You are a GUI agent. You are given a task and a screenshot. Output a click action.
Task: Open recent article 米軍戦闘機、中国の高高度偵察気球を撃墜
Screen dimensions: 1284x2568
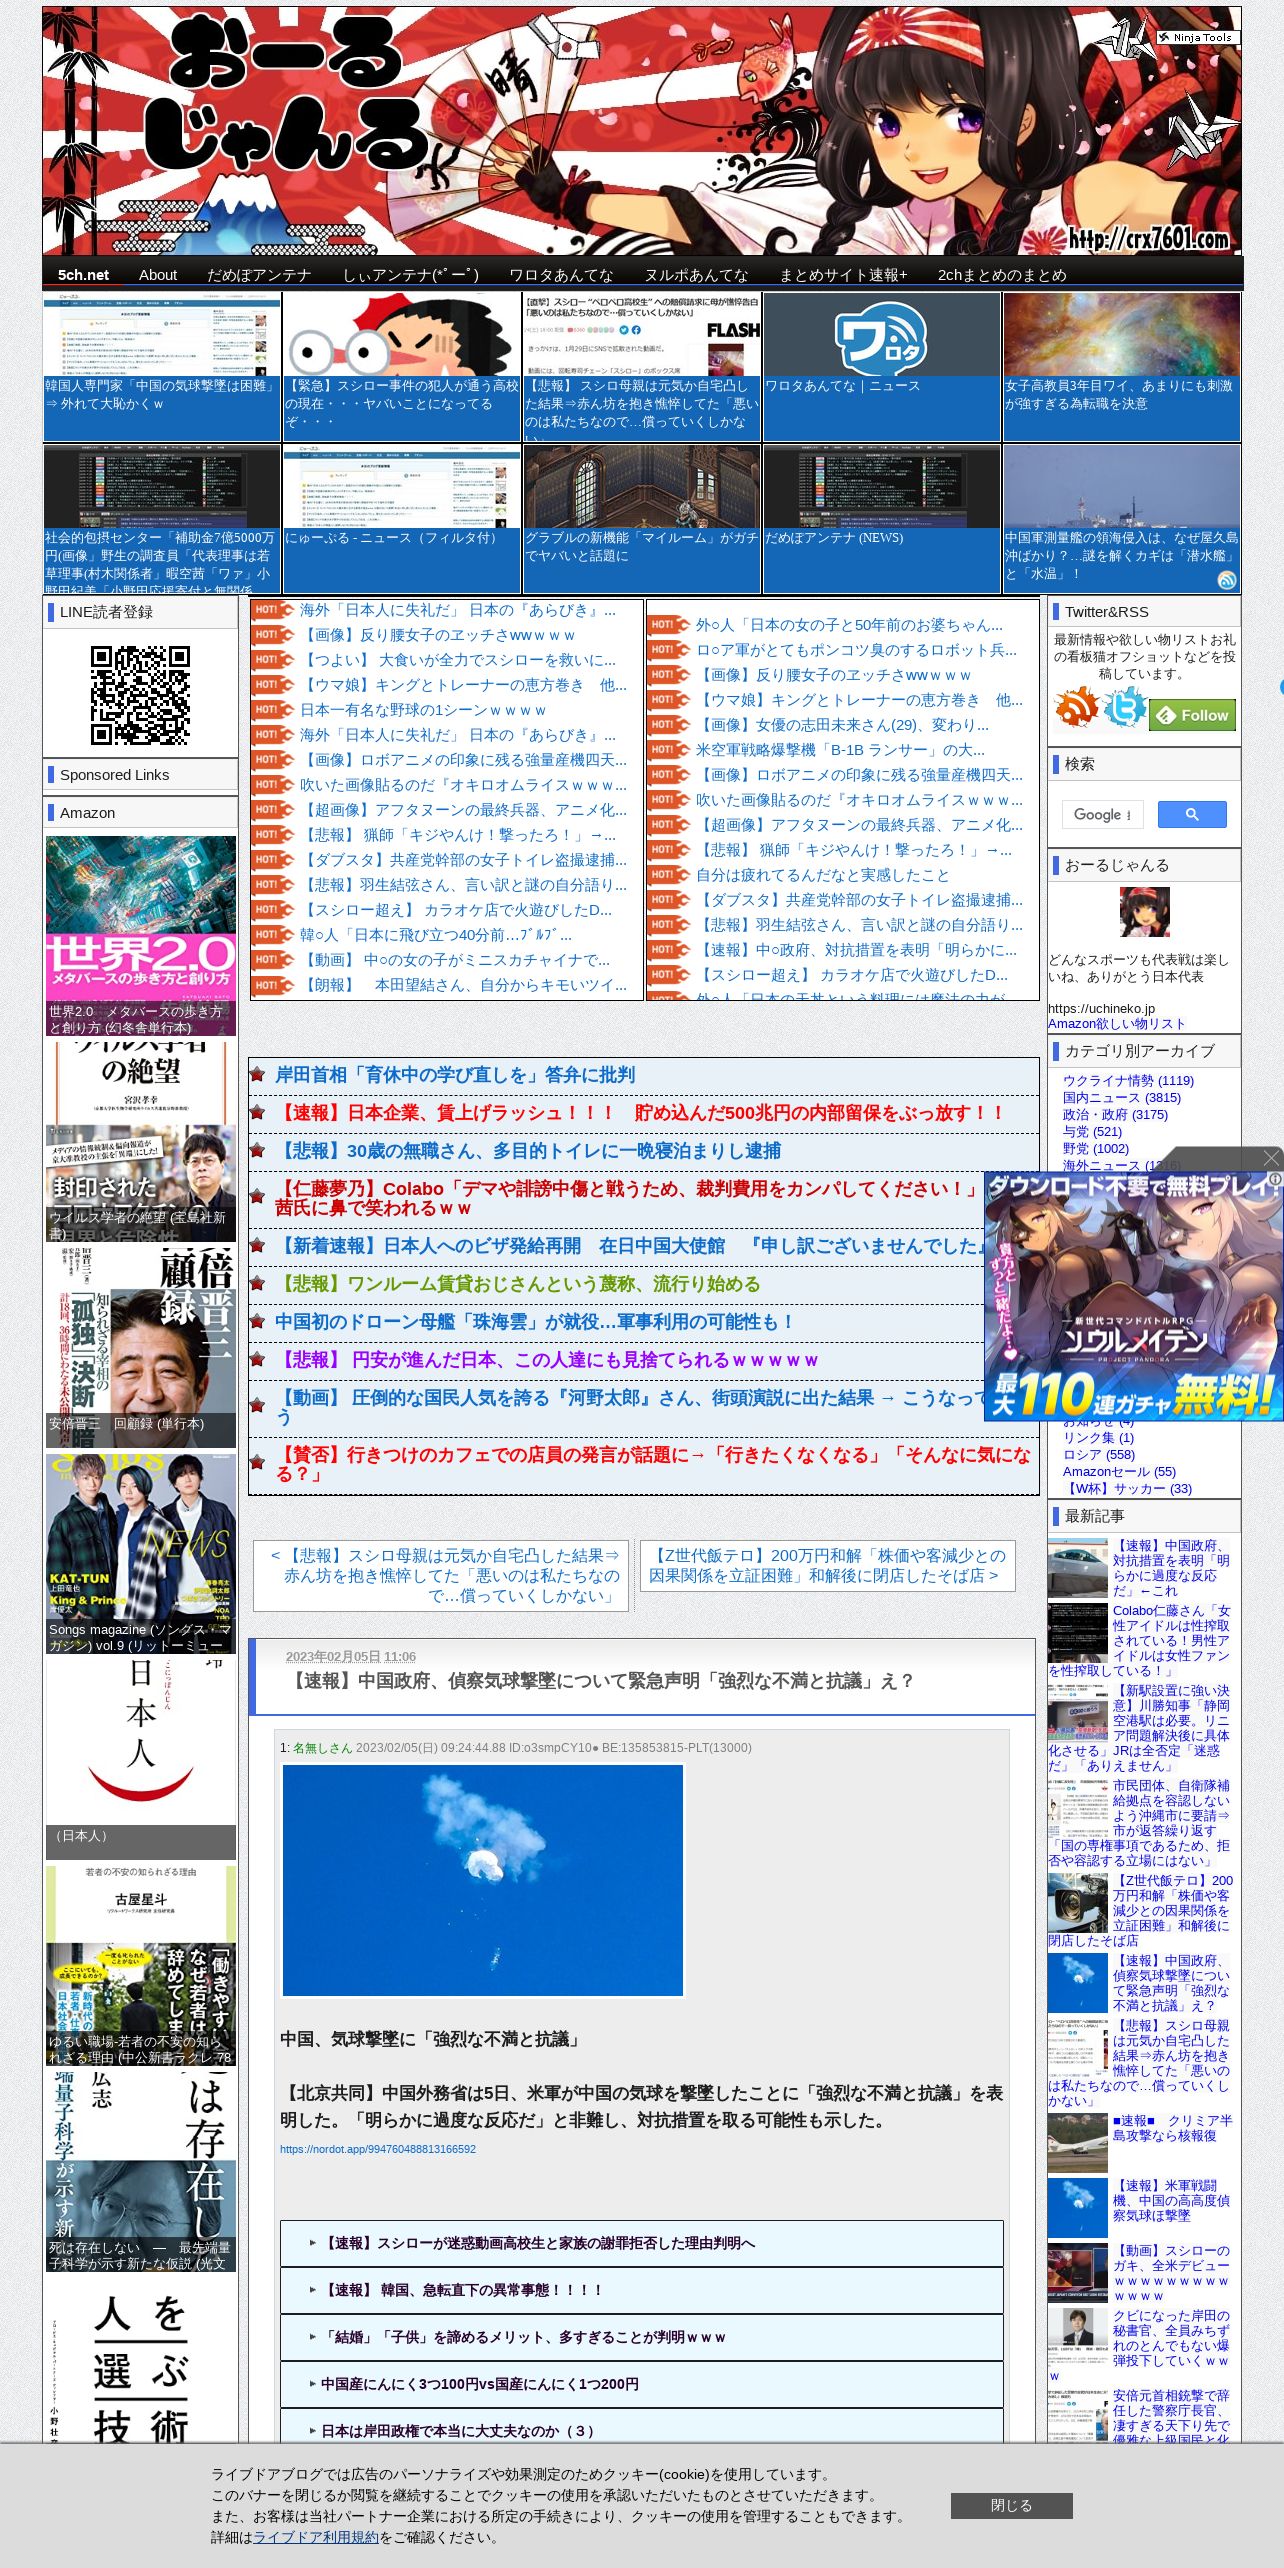[1171, 2201]
